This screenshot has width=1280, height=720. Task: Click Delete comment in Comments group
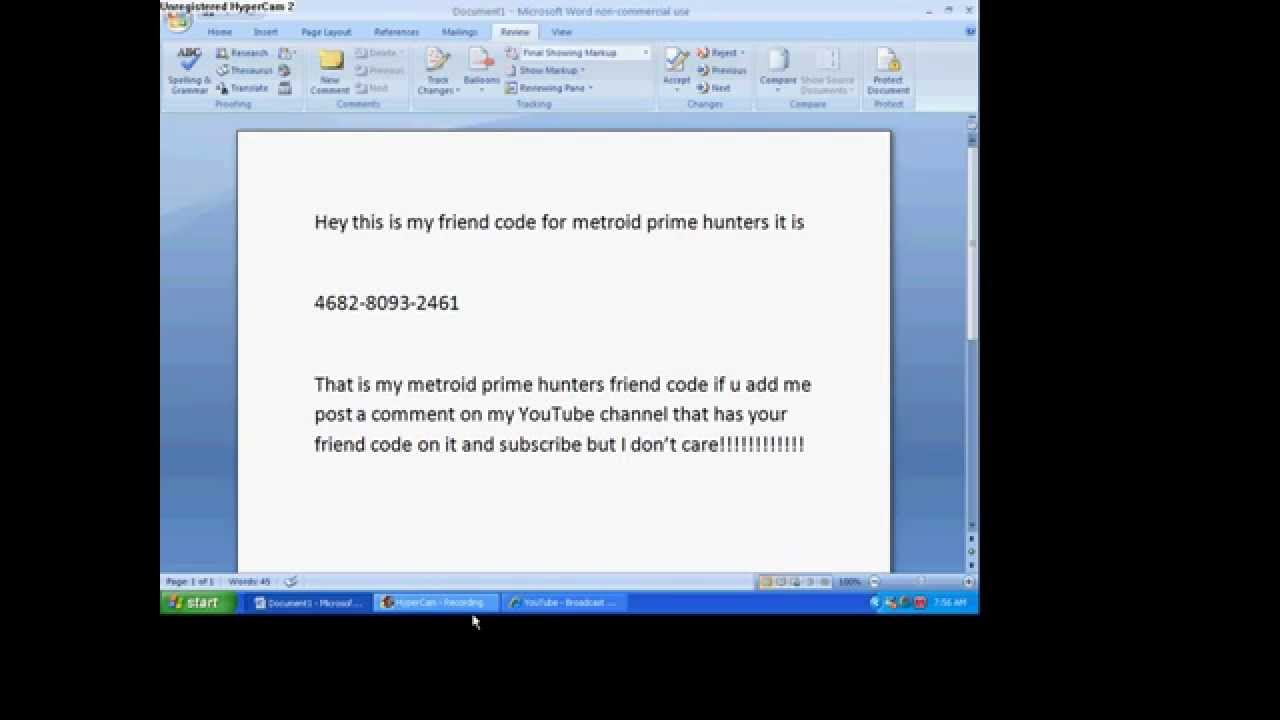[378, 53]
